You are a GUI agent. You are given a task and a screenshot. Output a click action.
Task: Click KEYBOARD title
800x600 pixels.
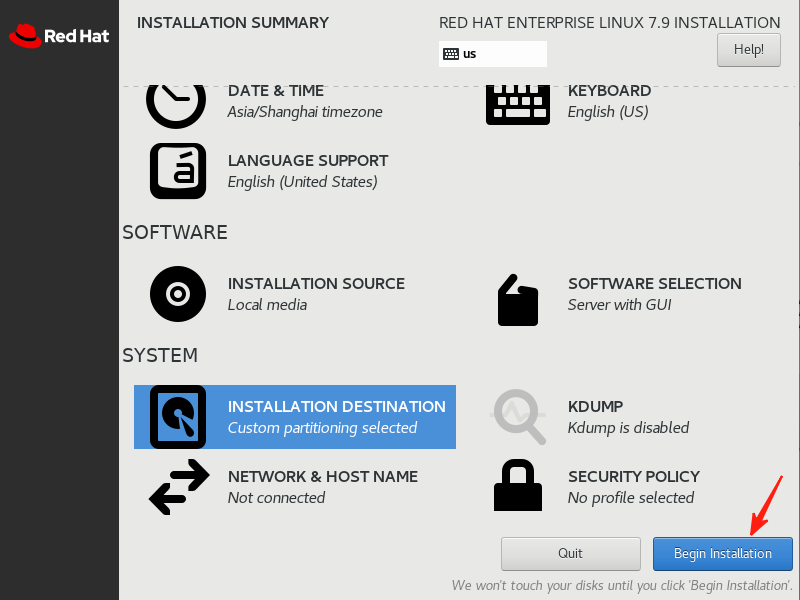[609, 91]
